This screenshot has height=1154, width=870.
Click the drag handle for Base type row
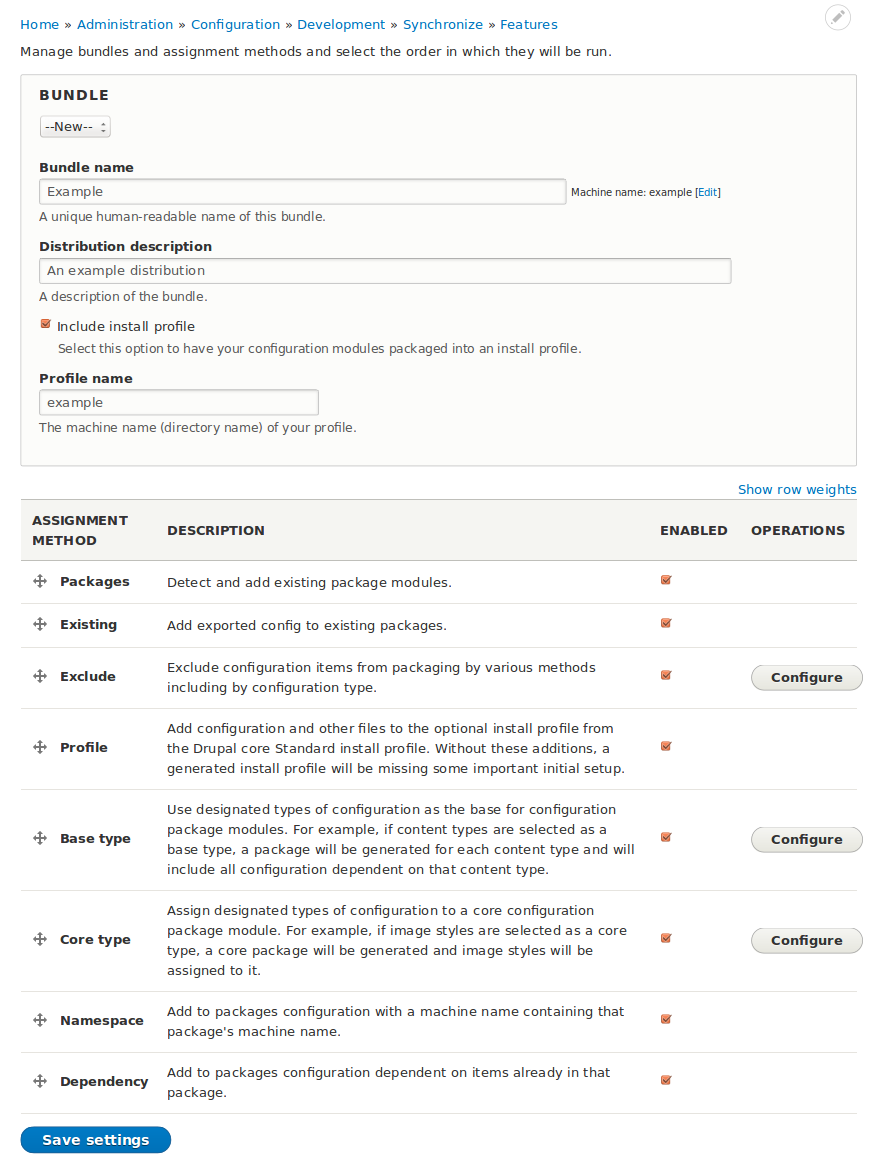coord(40,838)
